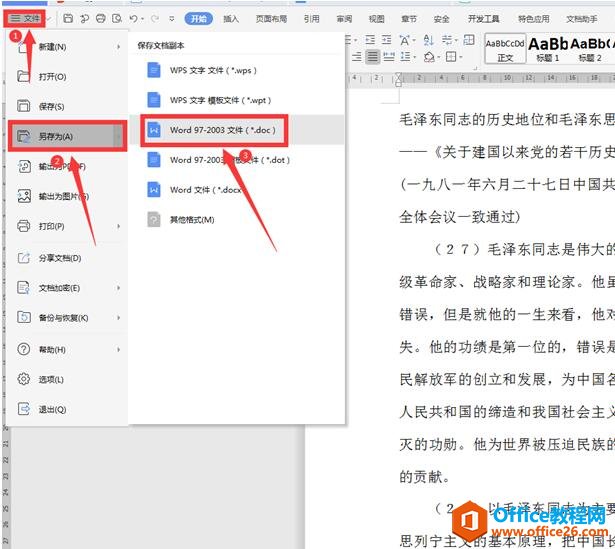Image resolution: width=615 pixels, height=549 pixels.
Task: Click the increase indent icon
Action: tap(387, 40)
